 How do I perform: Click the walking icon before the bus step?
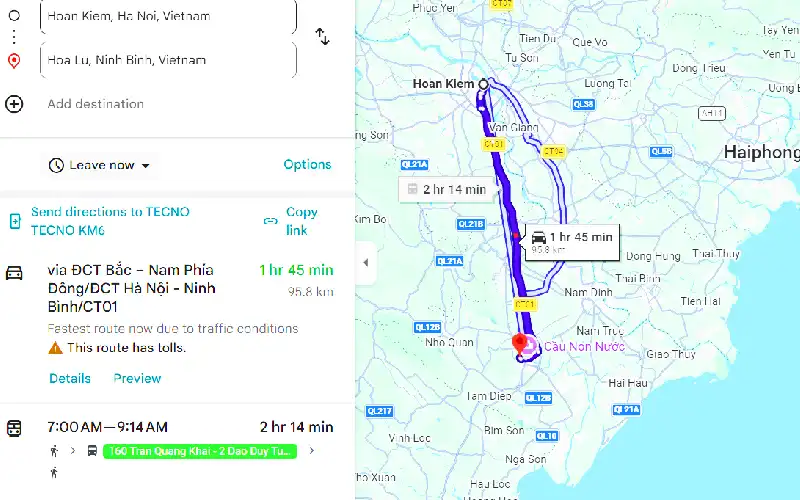pos(54,451)
